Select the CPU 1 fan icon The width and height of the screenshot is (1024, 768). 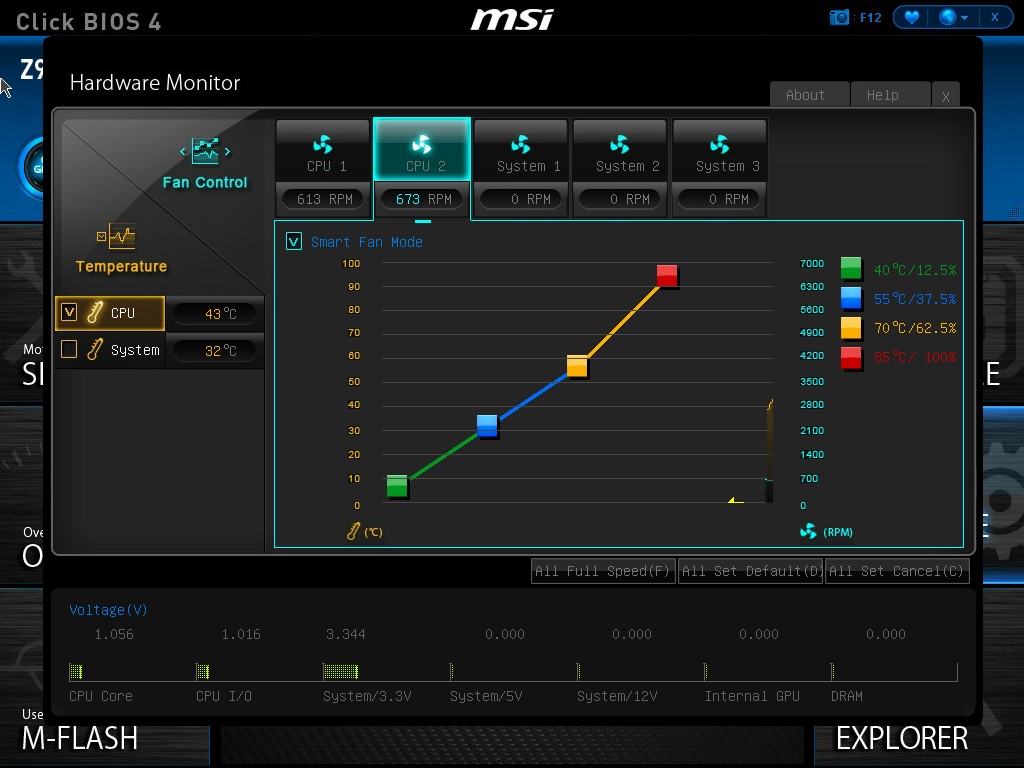tap(322, 145)
